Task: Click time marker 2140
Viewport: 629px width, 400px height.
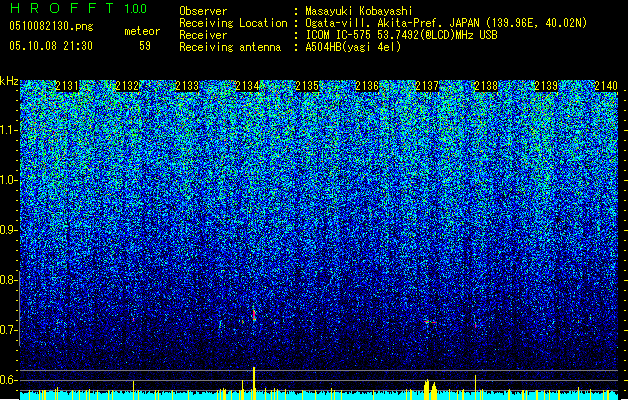Action: (x=606, y=86)
